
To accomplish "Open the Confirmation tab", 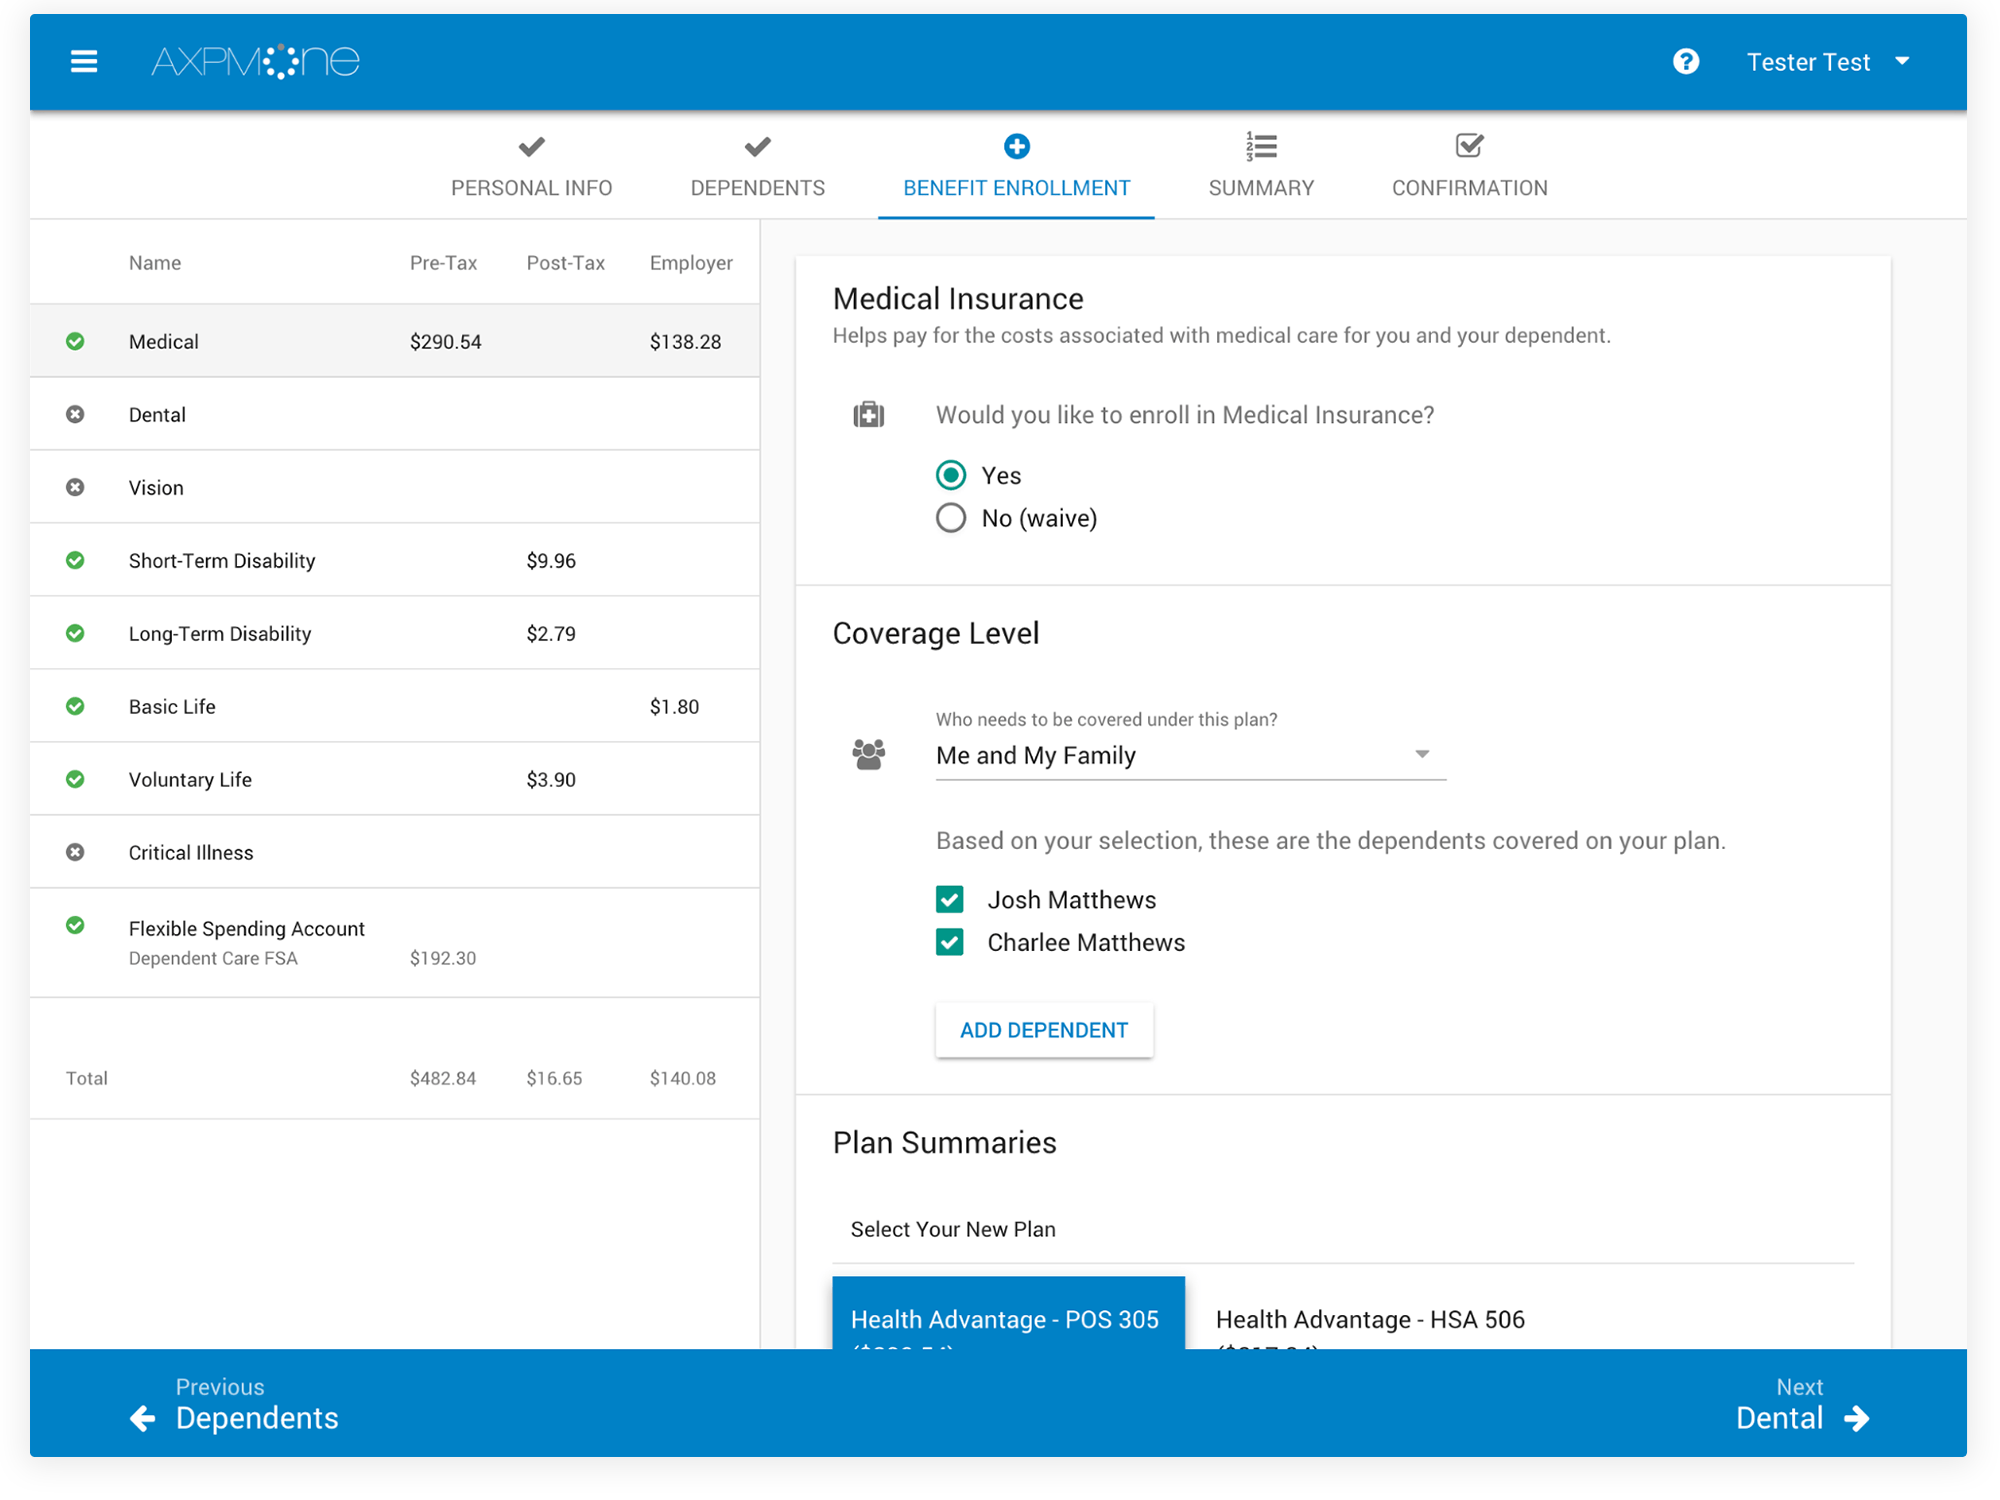I will pyautogui.click(x=1469, y=166).
